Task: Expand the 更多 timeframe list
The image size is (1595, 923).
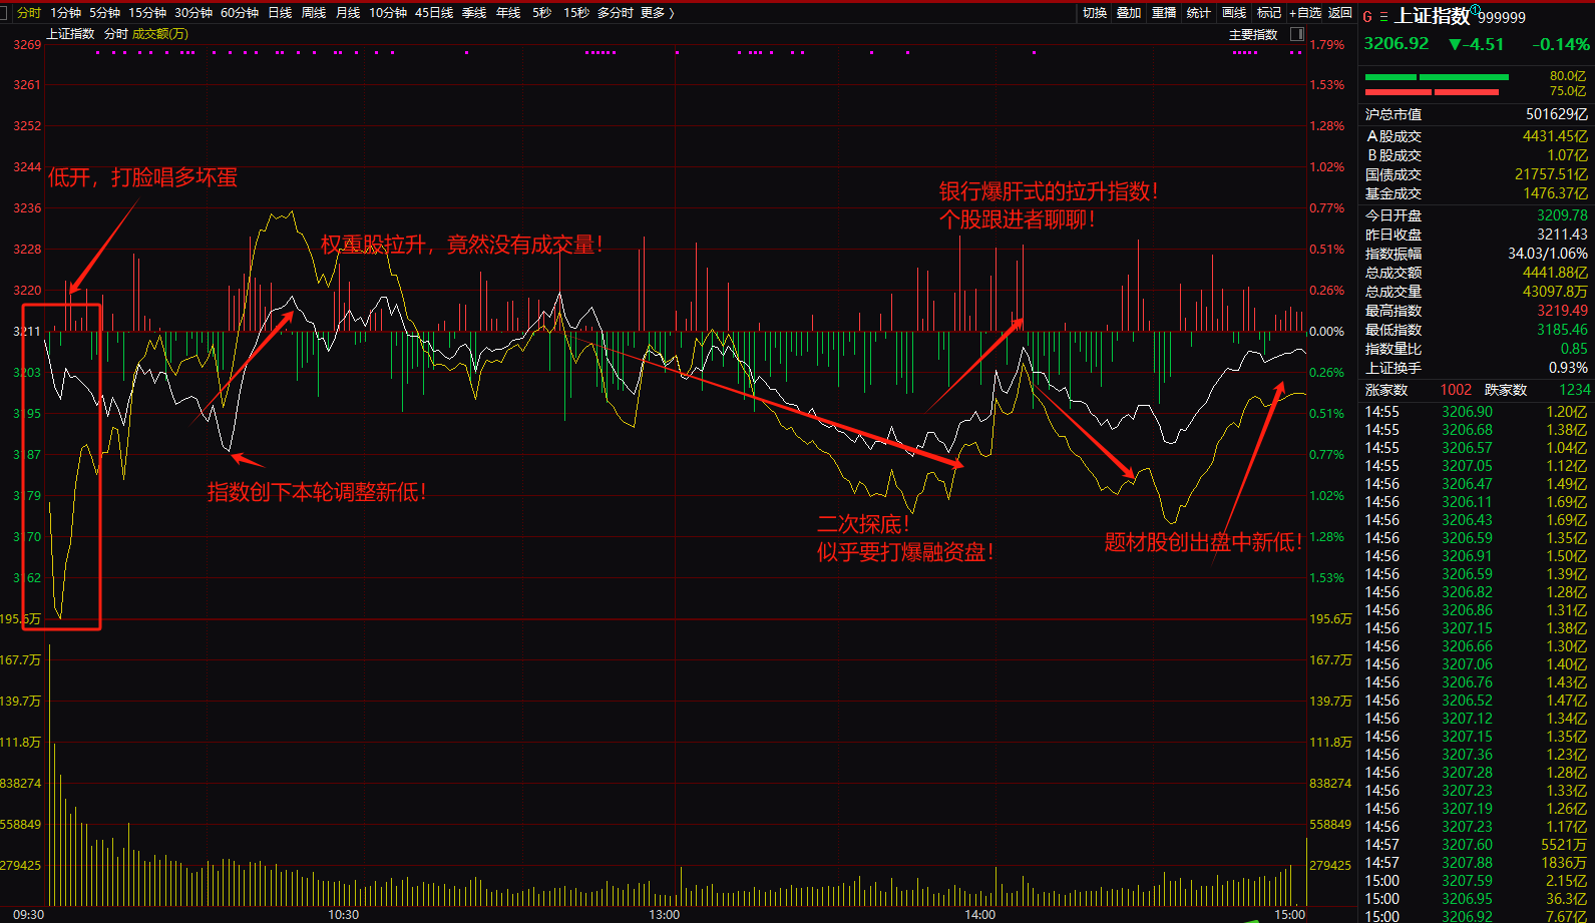Action: click(x=656, y=13)
